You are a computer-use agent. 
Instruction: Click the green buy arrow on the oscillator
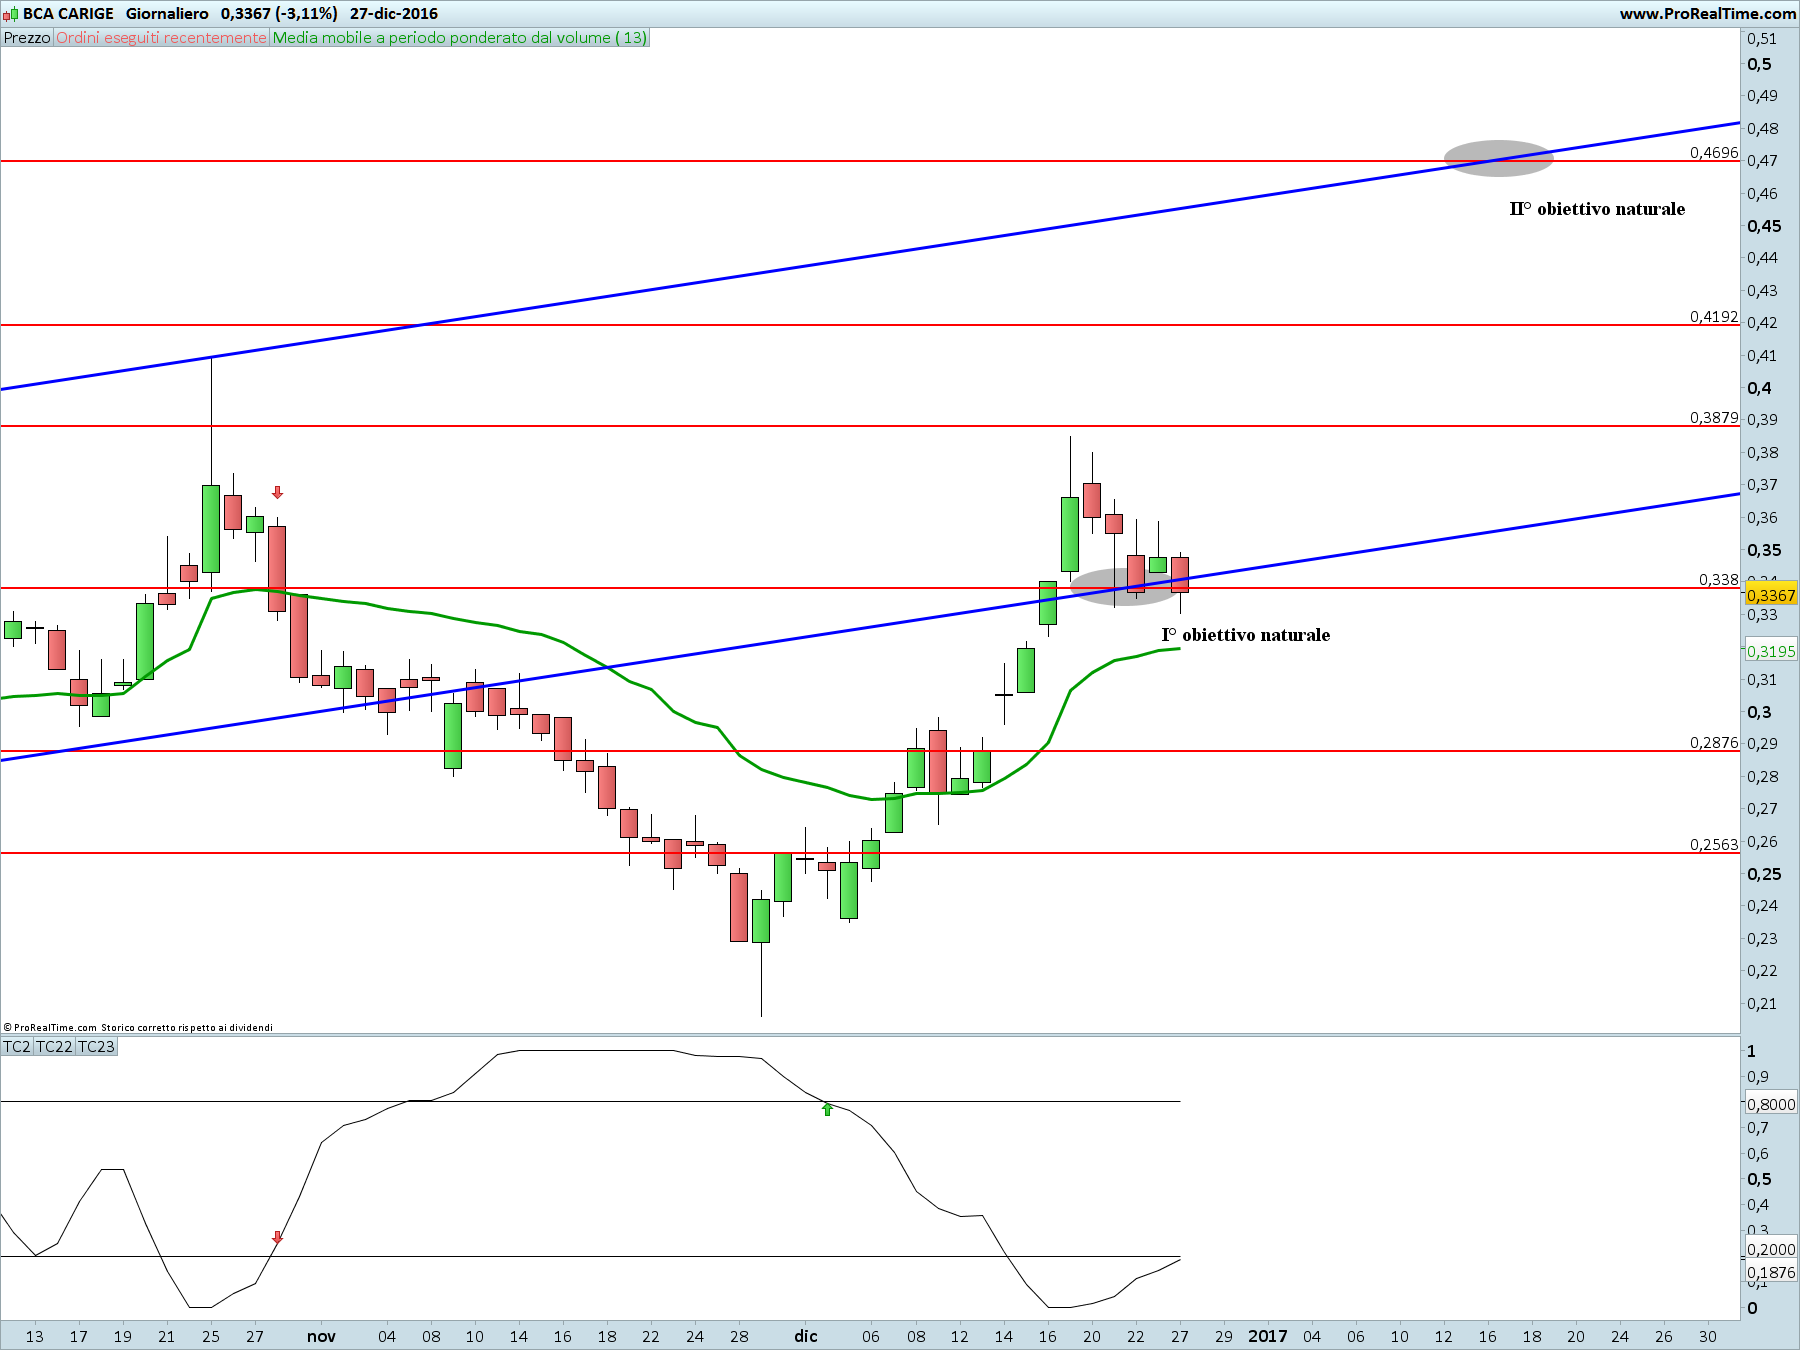827,1109
